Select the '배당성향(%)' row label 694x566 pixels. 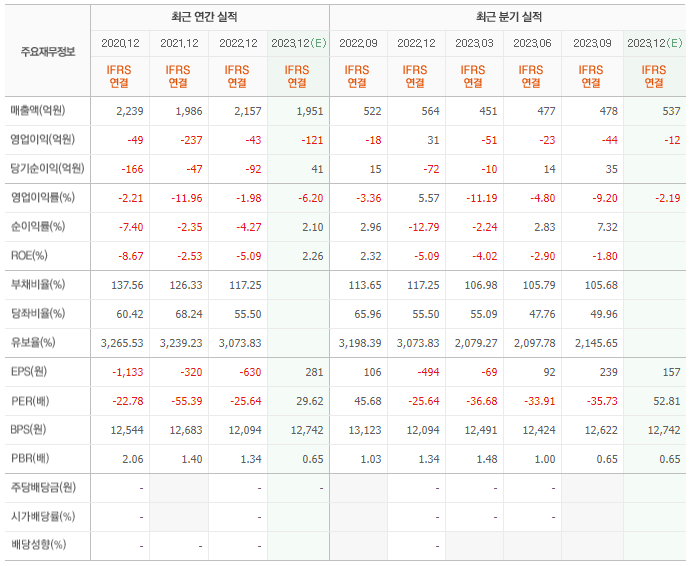(38, 545)
